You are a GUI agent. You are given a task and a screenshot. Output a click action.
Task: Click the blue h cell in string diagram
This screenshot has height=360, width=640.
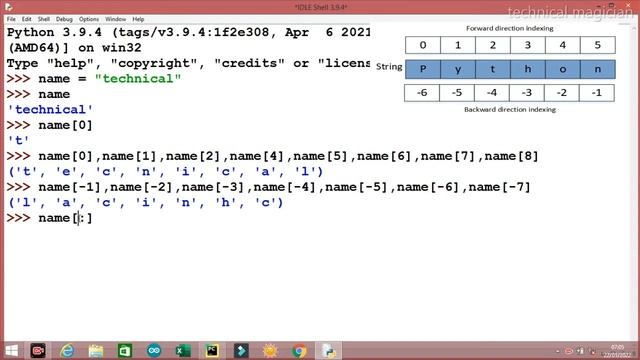click(528, 69)
